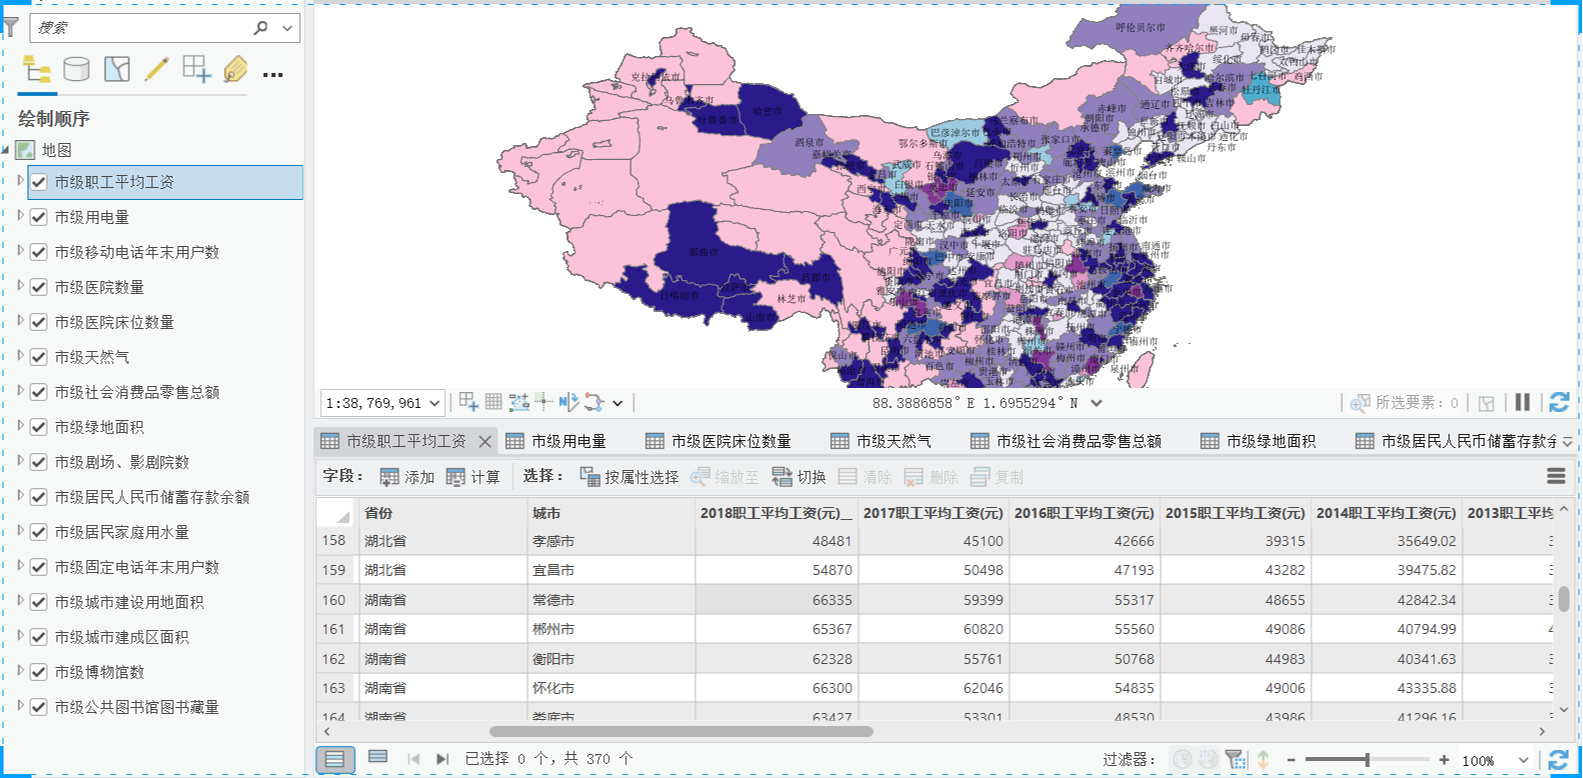
Task: Show selected records view button
Action: click(x=378, y=758)
